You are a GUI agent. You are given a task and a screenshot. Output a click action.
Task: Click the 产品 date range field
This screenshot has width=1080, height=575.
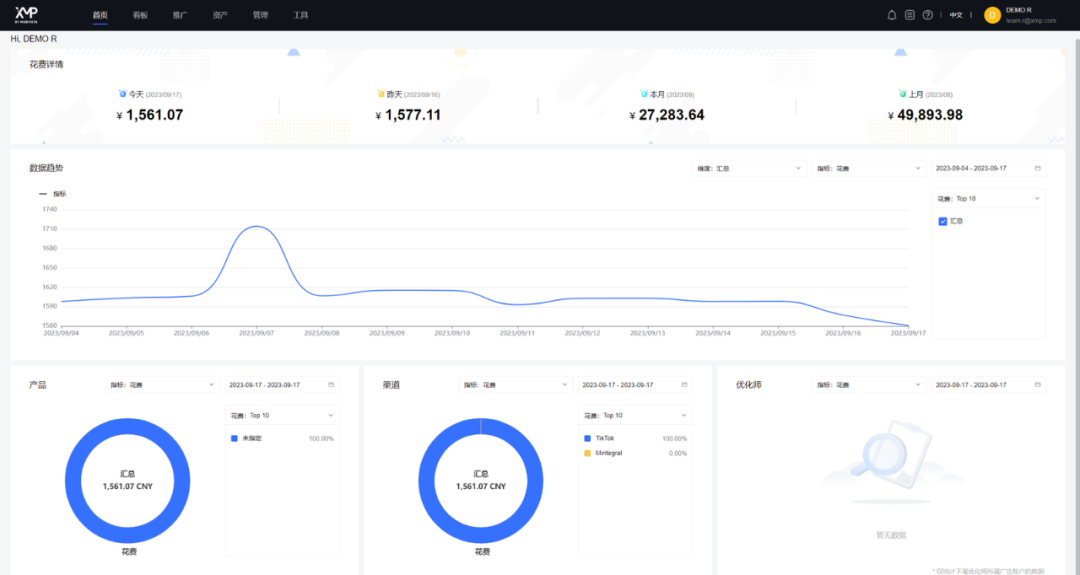(x=282, y=385)
